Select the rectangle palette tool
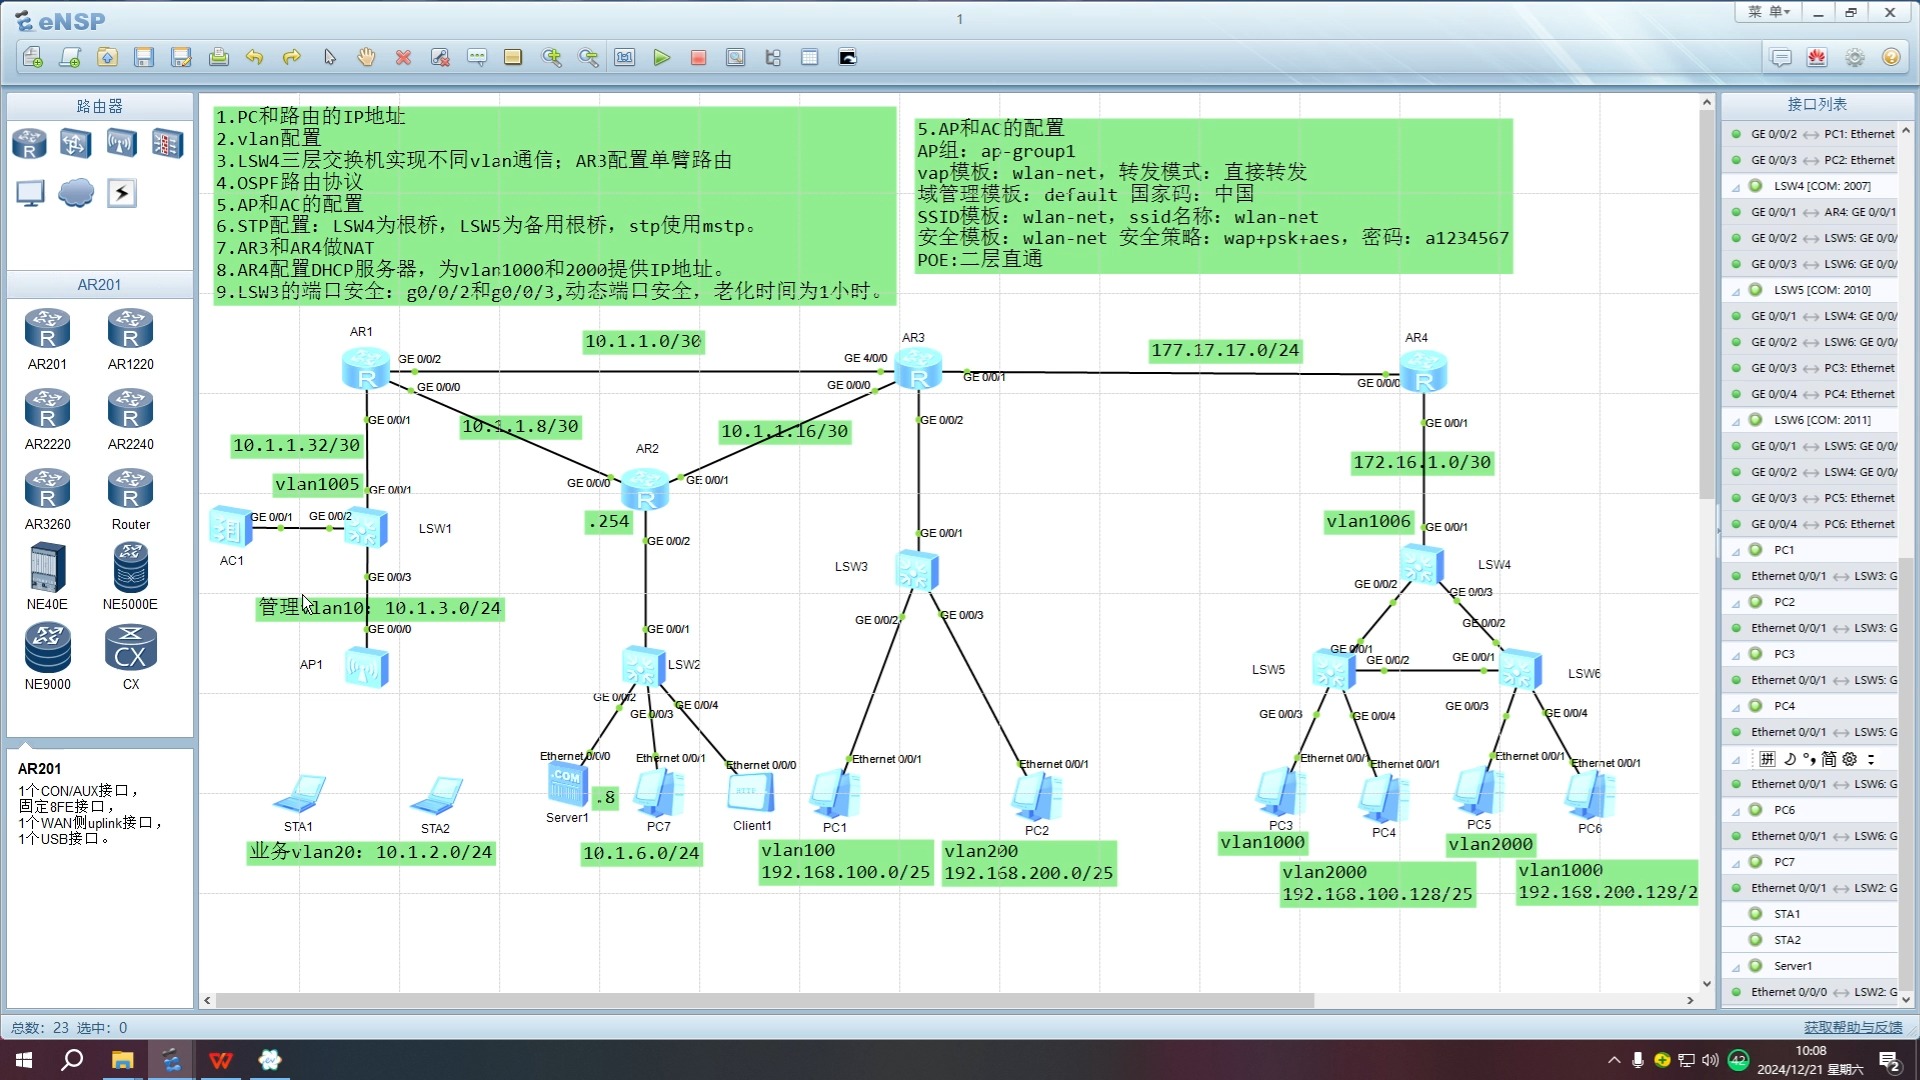This screenshot has height=1080, width=1920. (513, 57)
